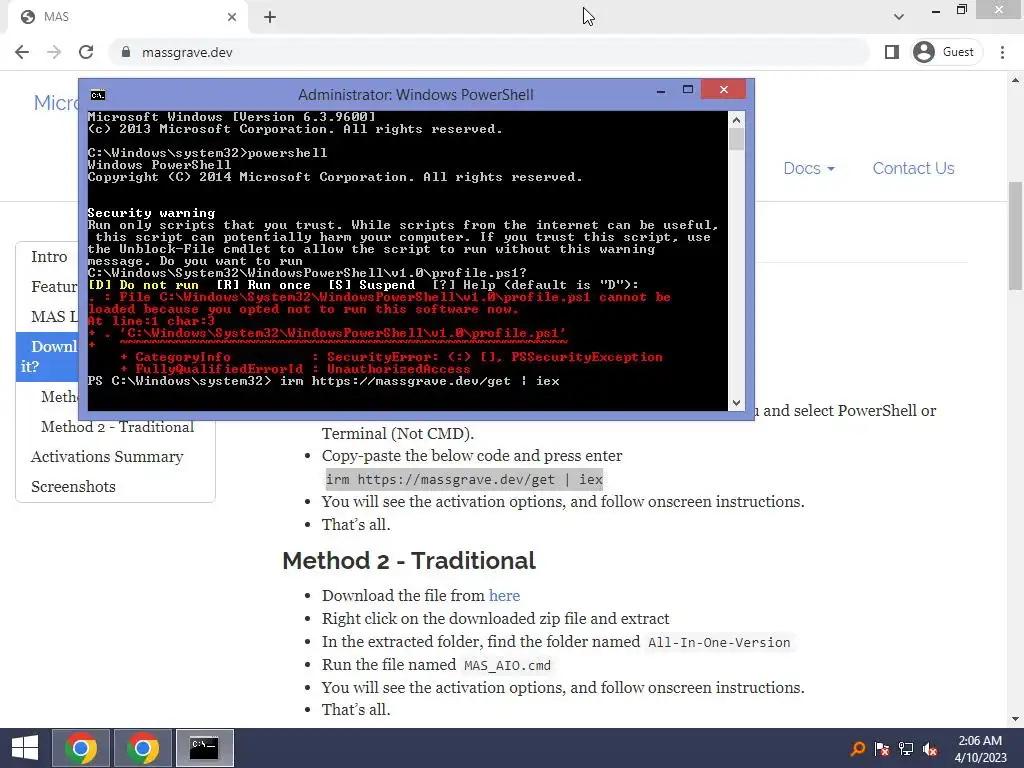Open the Action Center flag icon
This screenshot has height=768, width=1024.
[x=882, y=749]
